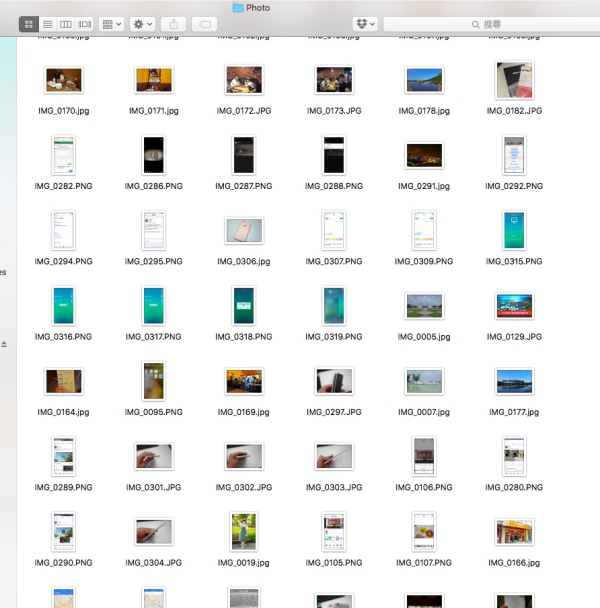Click the IMG_0297.JPG file name
The height and width of the screenshot is (608, 600).
click(334, 412)
